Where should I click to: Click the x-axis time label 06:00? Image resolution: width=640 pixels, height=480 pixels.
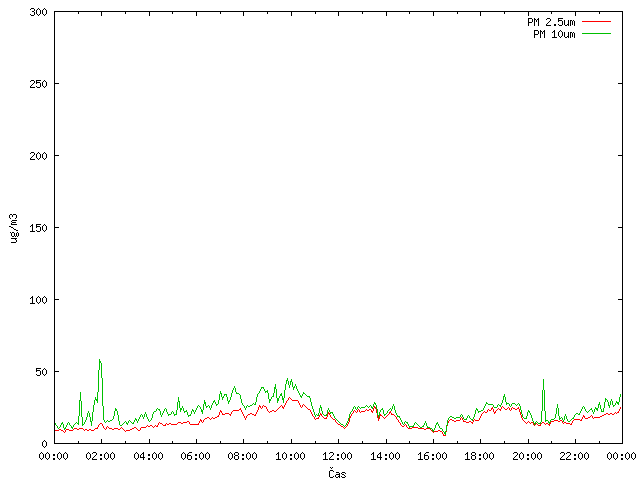(196, 456)
